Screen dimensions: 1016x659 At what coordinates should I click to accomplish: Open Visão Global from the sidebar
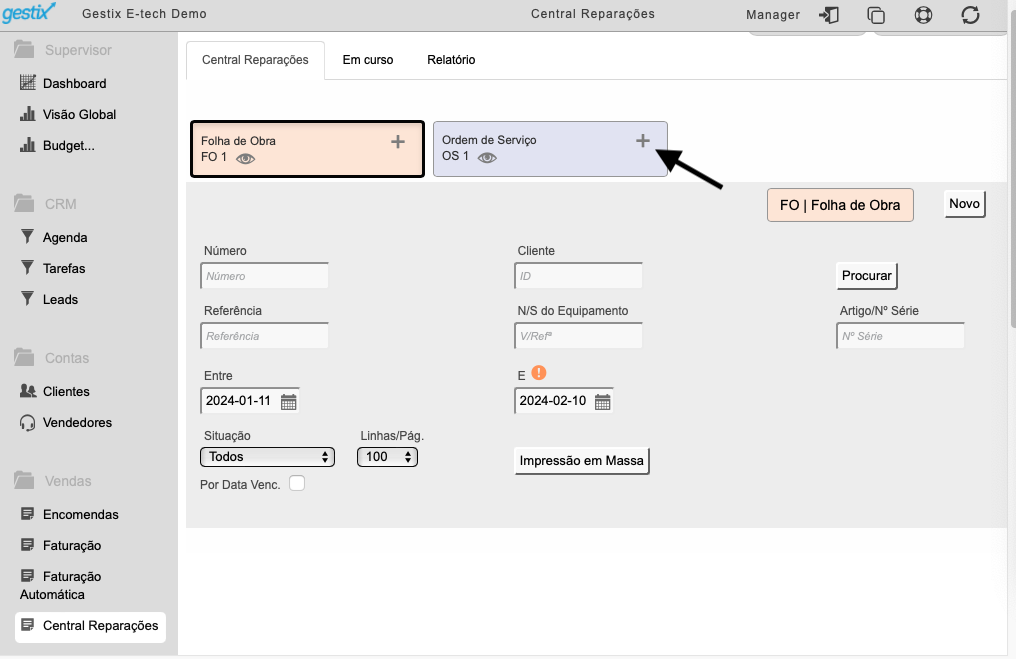[x=80, y=115]
